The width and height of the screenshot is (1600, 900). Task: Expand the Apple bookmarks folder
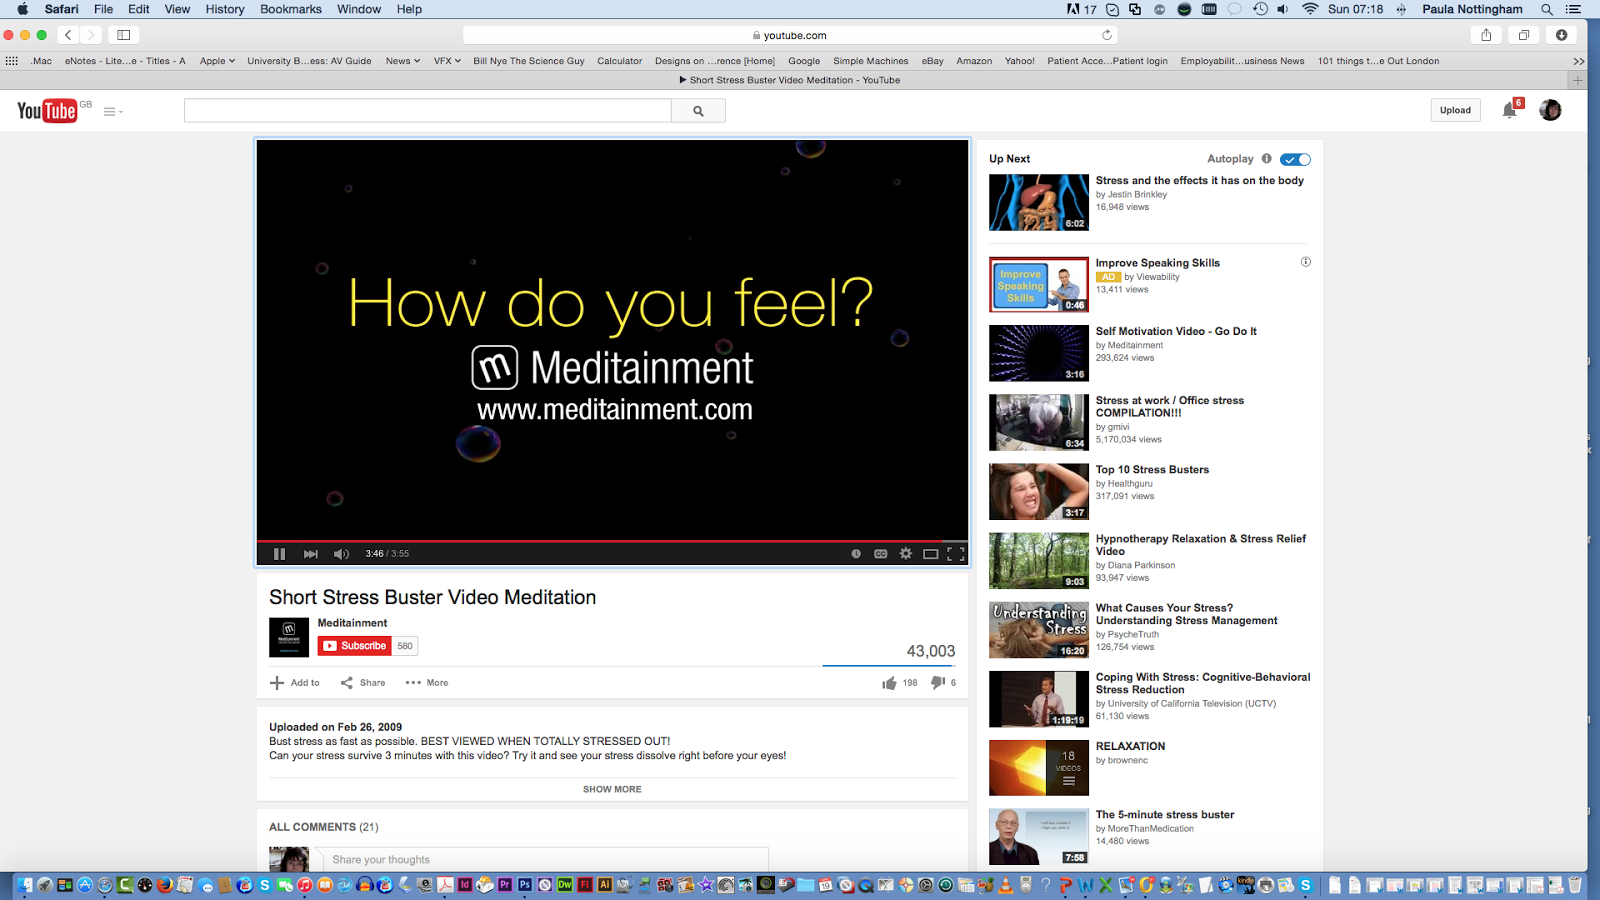tap(217, 61)
